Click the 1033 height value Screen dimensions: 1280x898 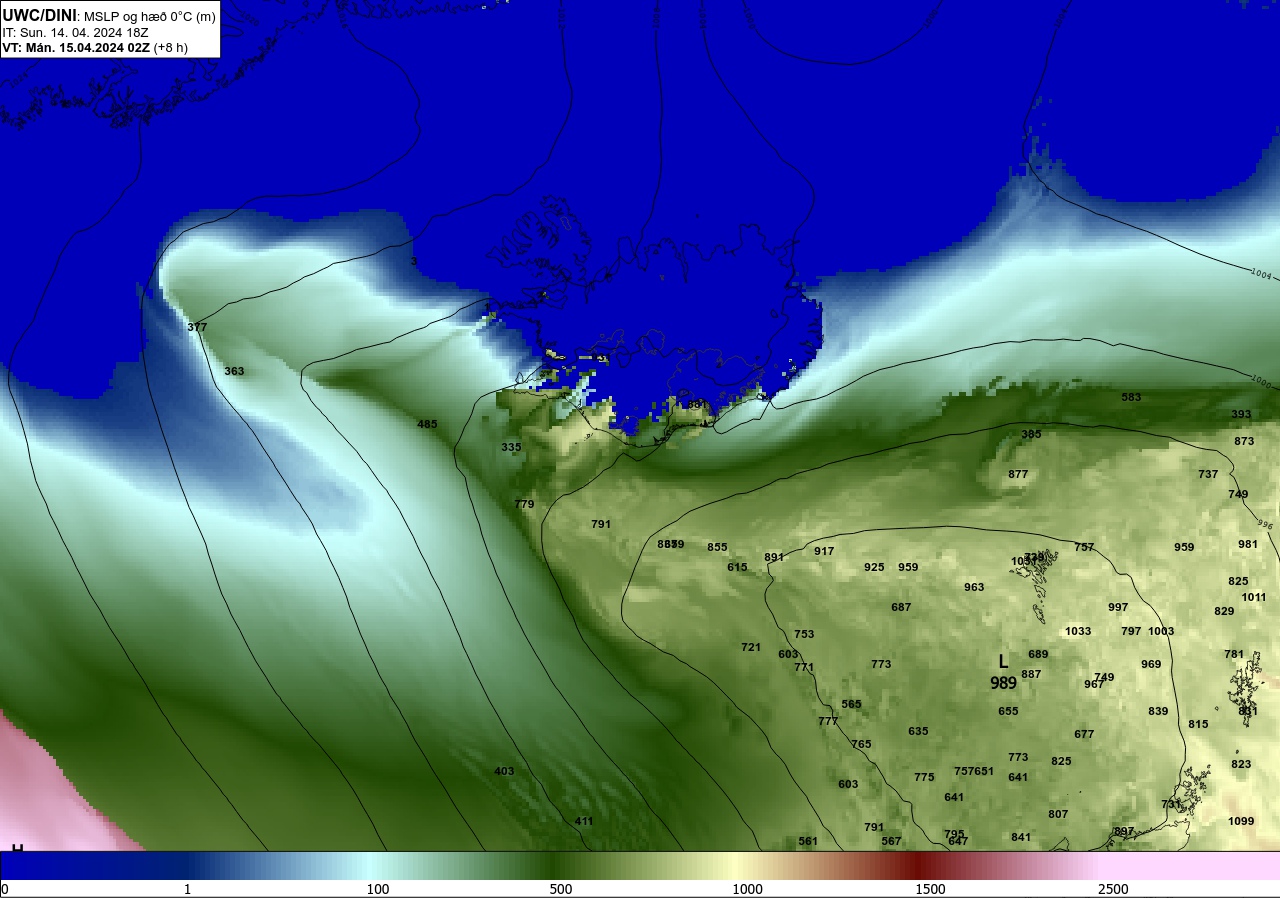pos(1078,631)
